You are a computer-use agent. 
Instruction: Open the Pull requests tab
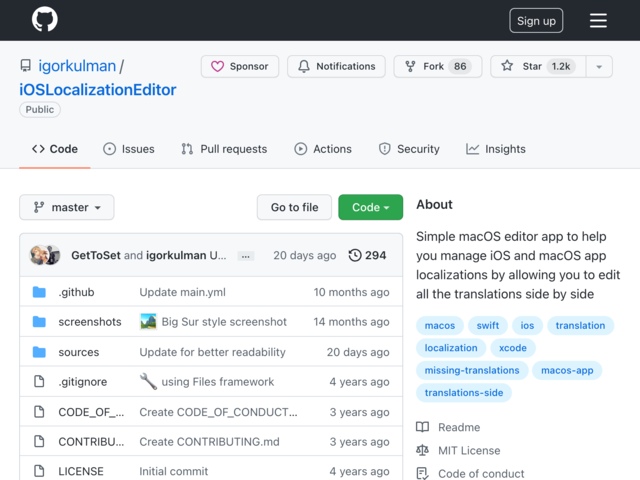pyautogui.click(x=224, y=149)
